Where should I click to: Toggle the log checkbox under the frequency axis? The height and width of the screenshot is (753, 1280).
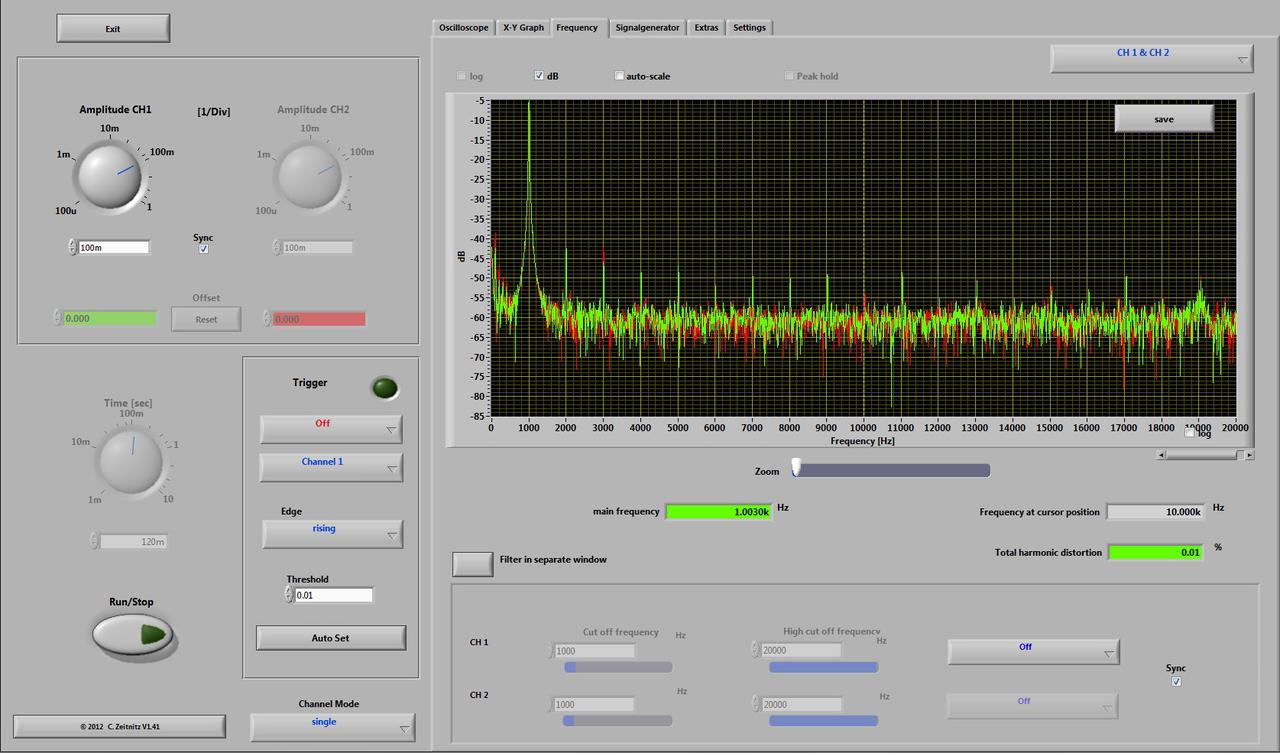pos(1189,433)
